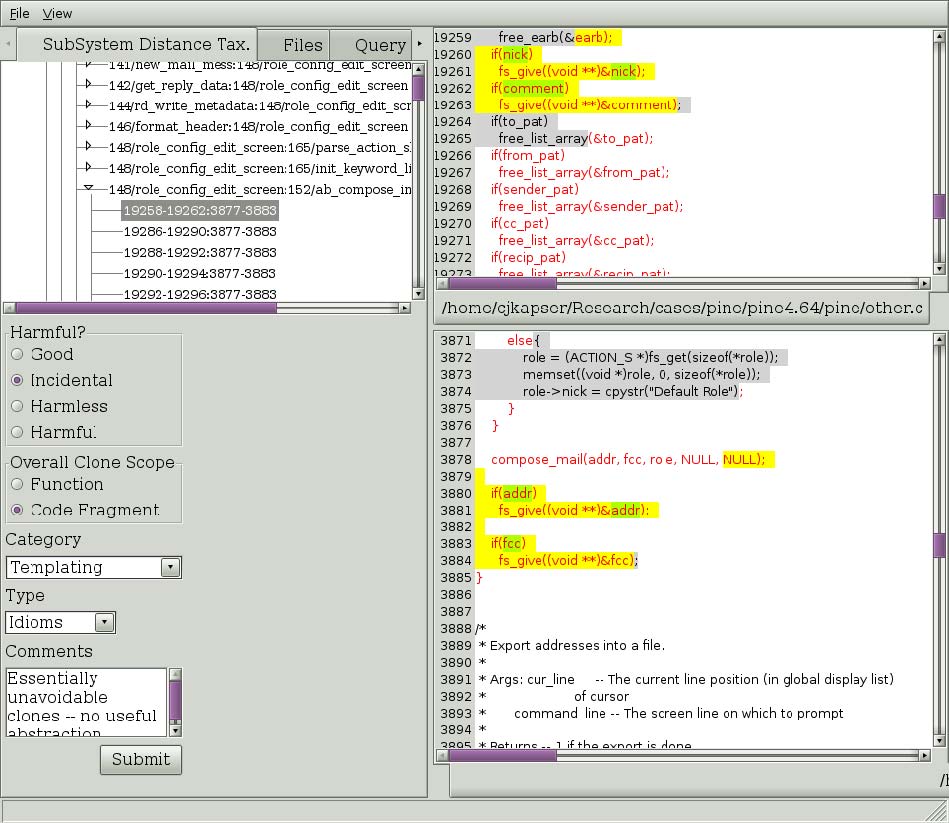
Task: Click tree panel vertical scrollbar thumb
Action: click(418, 88)
